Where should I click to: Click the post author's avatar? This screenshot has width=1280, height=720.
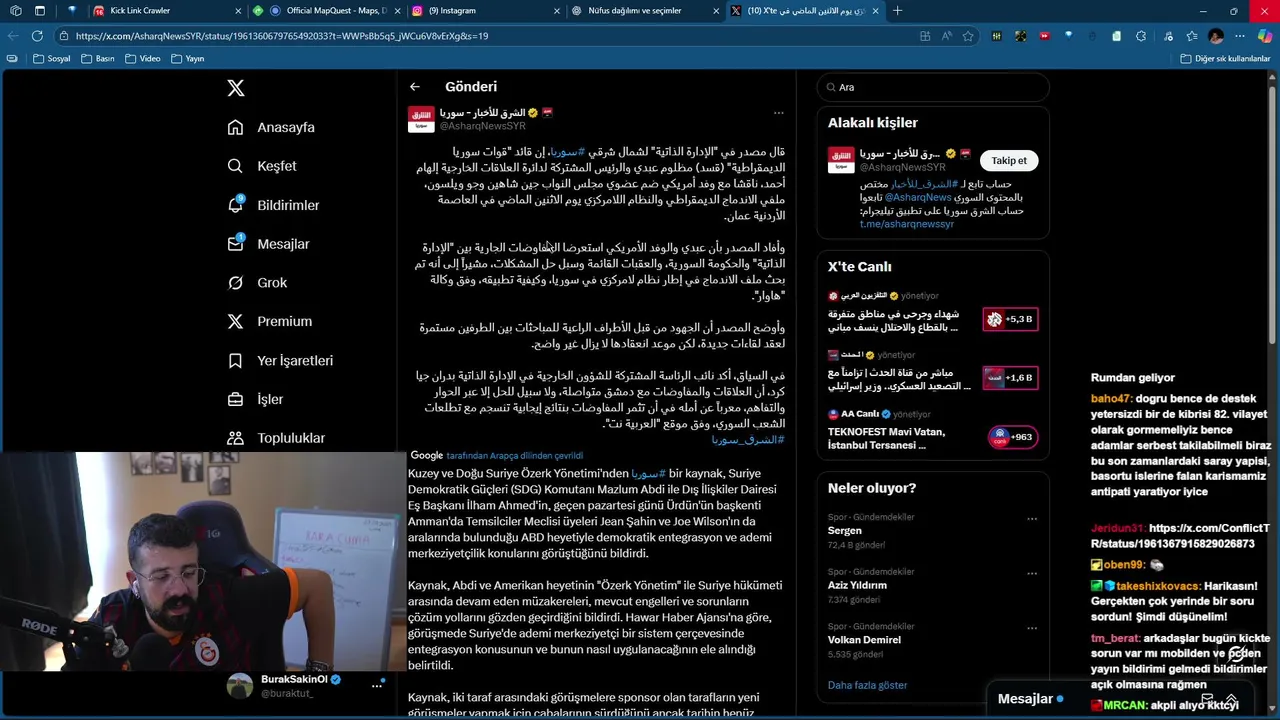pyautogui.click(x=421, y=119)
